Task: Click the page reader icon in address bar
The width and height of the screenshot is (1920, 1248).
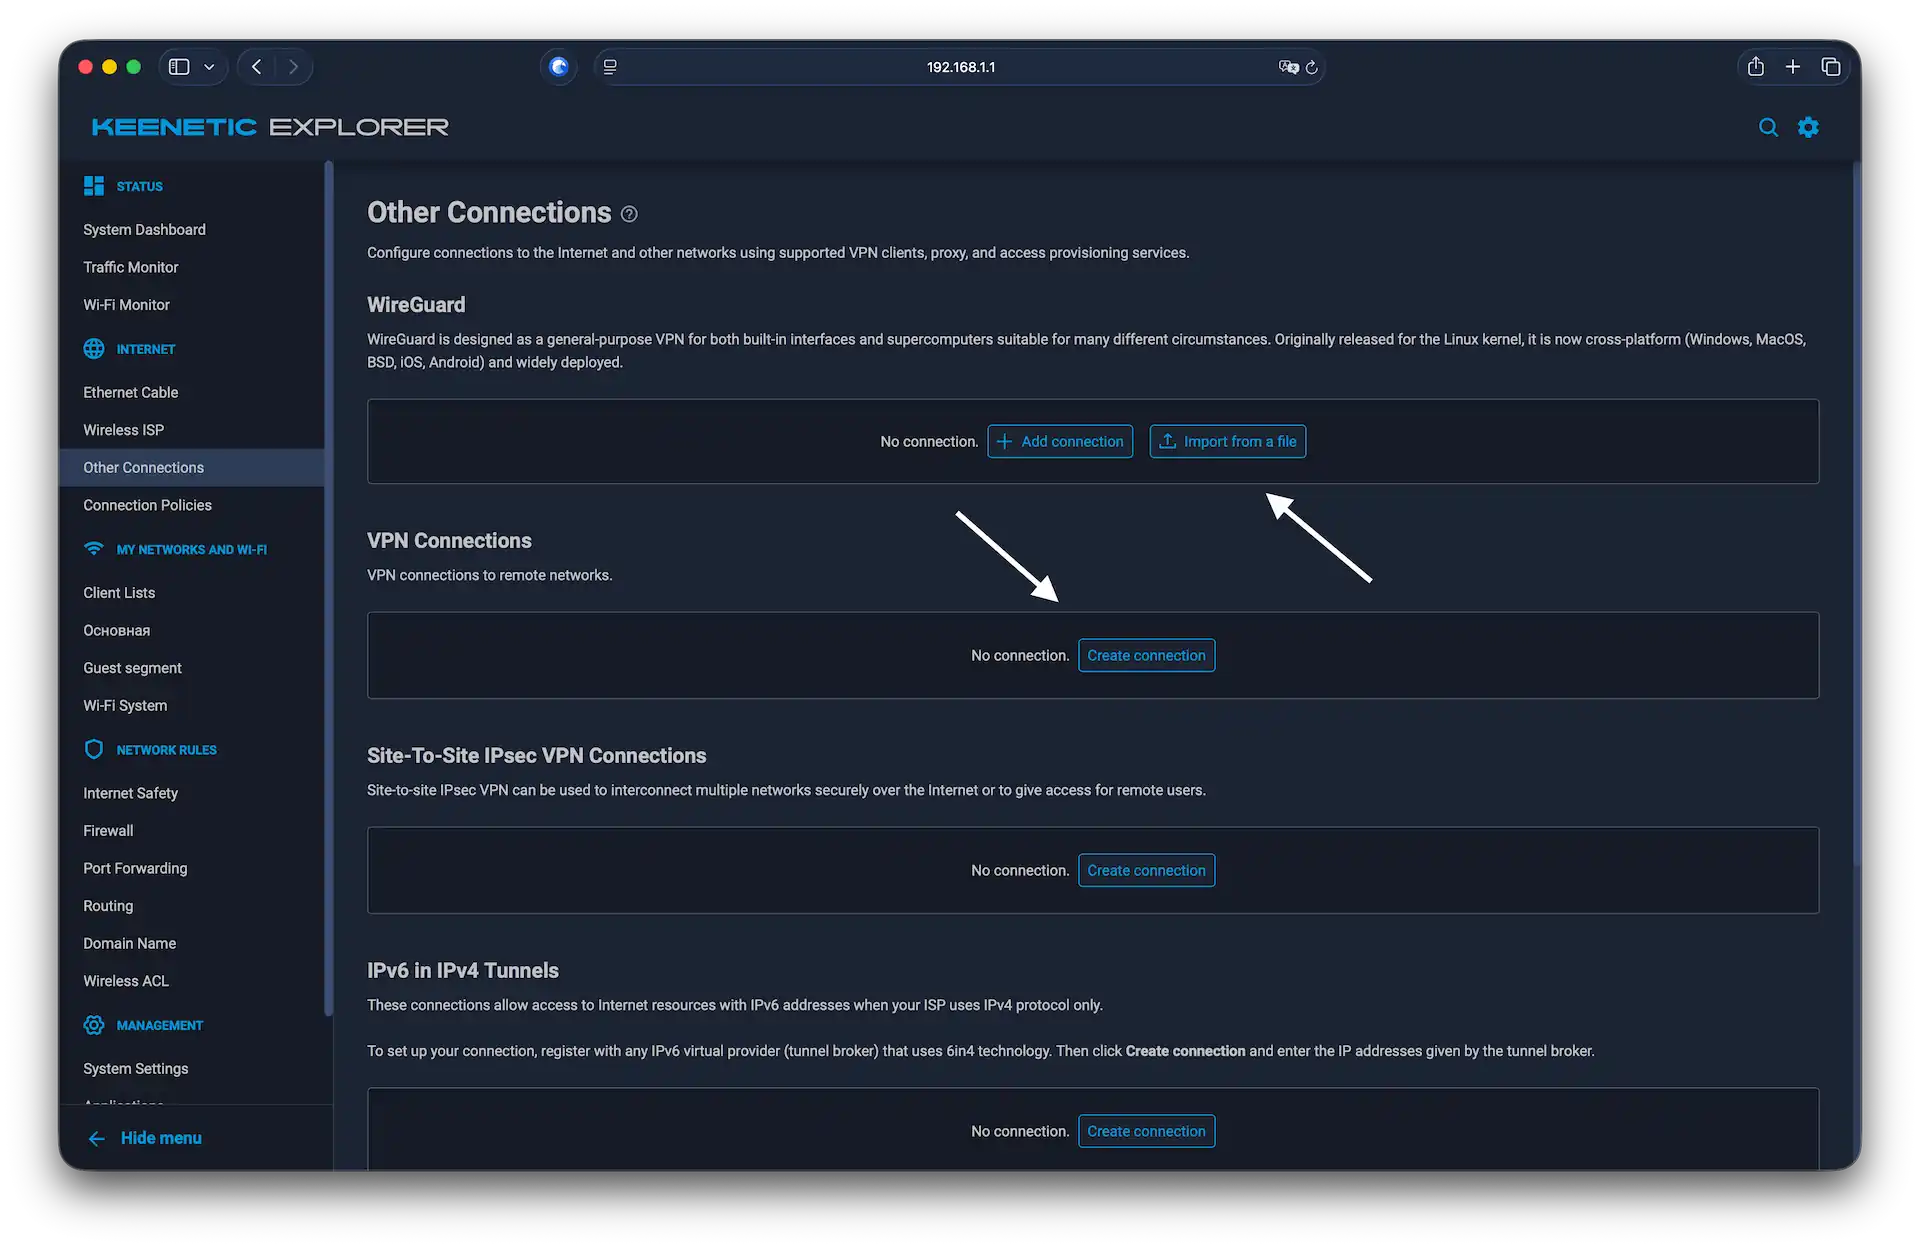Action: (x=610, y=67)
